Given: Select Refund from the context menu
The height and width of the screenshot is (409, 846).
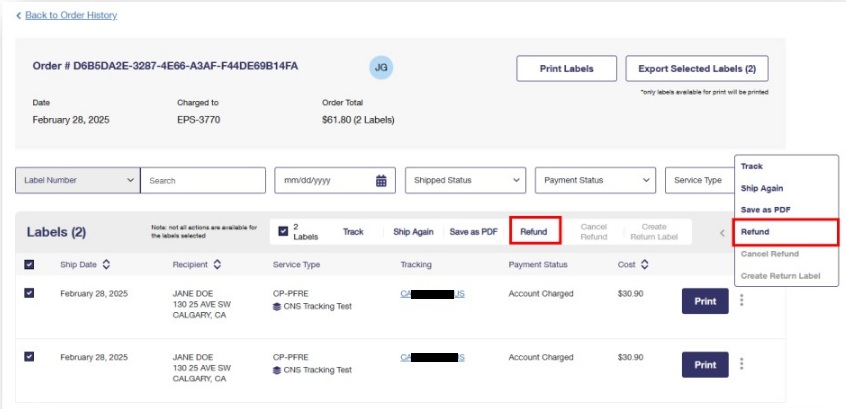Looking at the screenshot, I should (785, 232).
